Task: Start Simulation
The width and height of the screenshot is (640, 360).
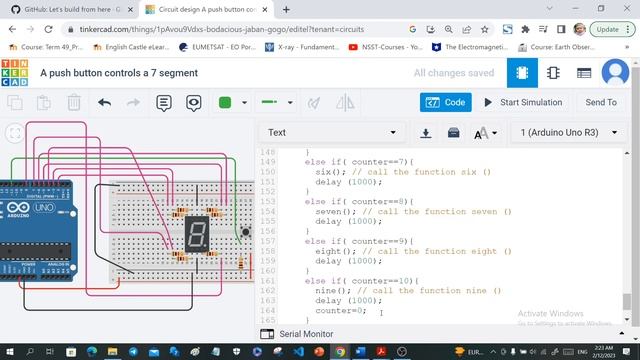Action: tap(523, 102)
